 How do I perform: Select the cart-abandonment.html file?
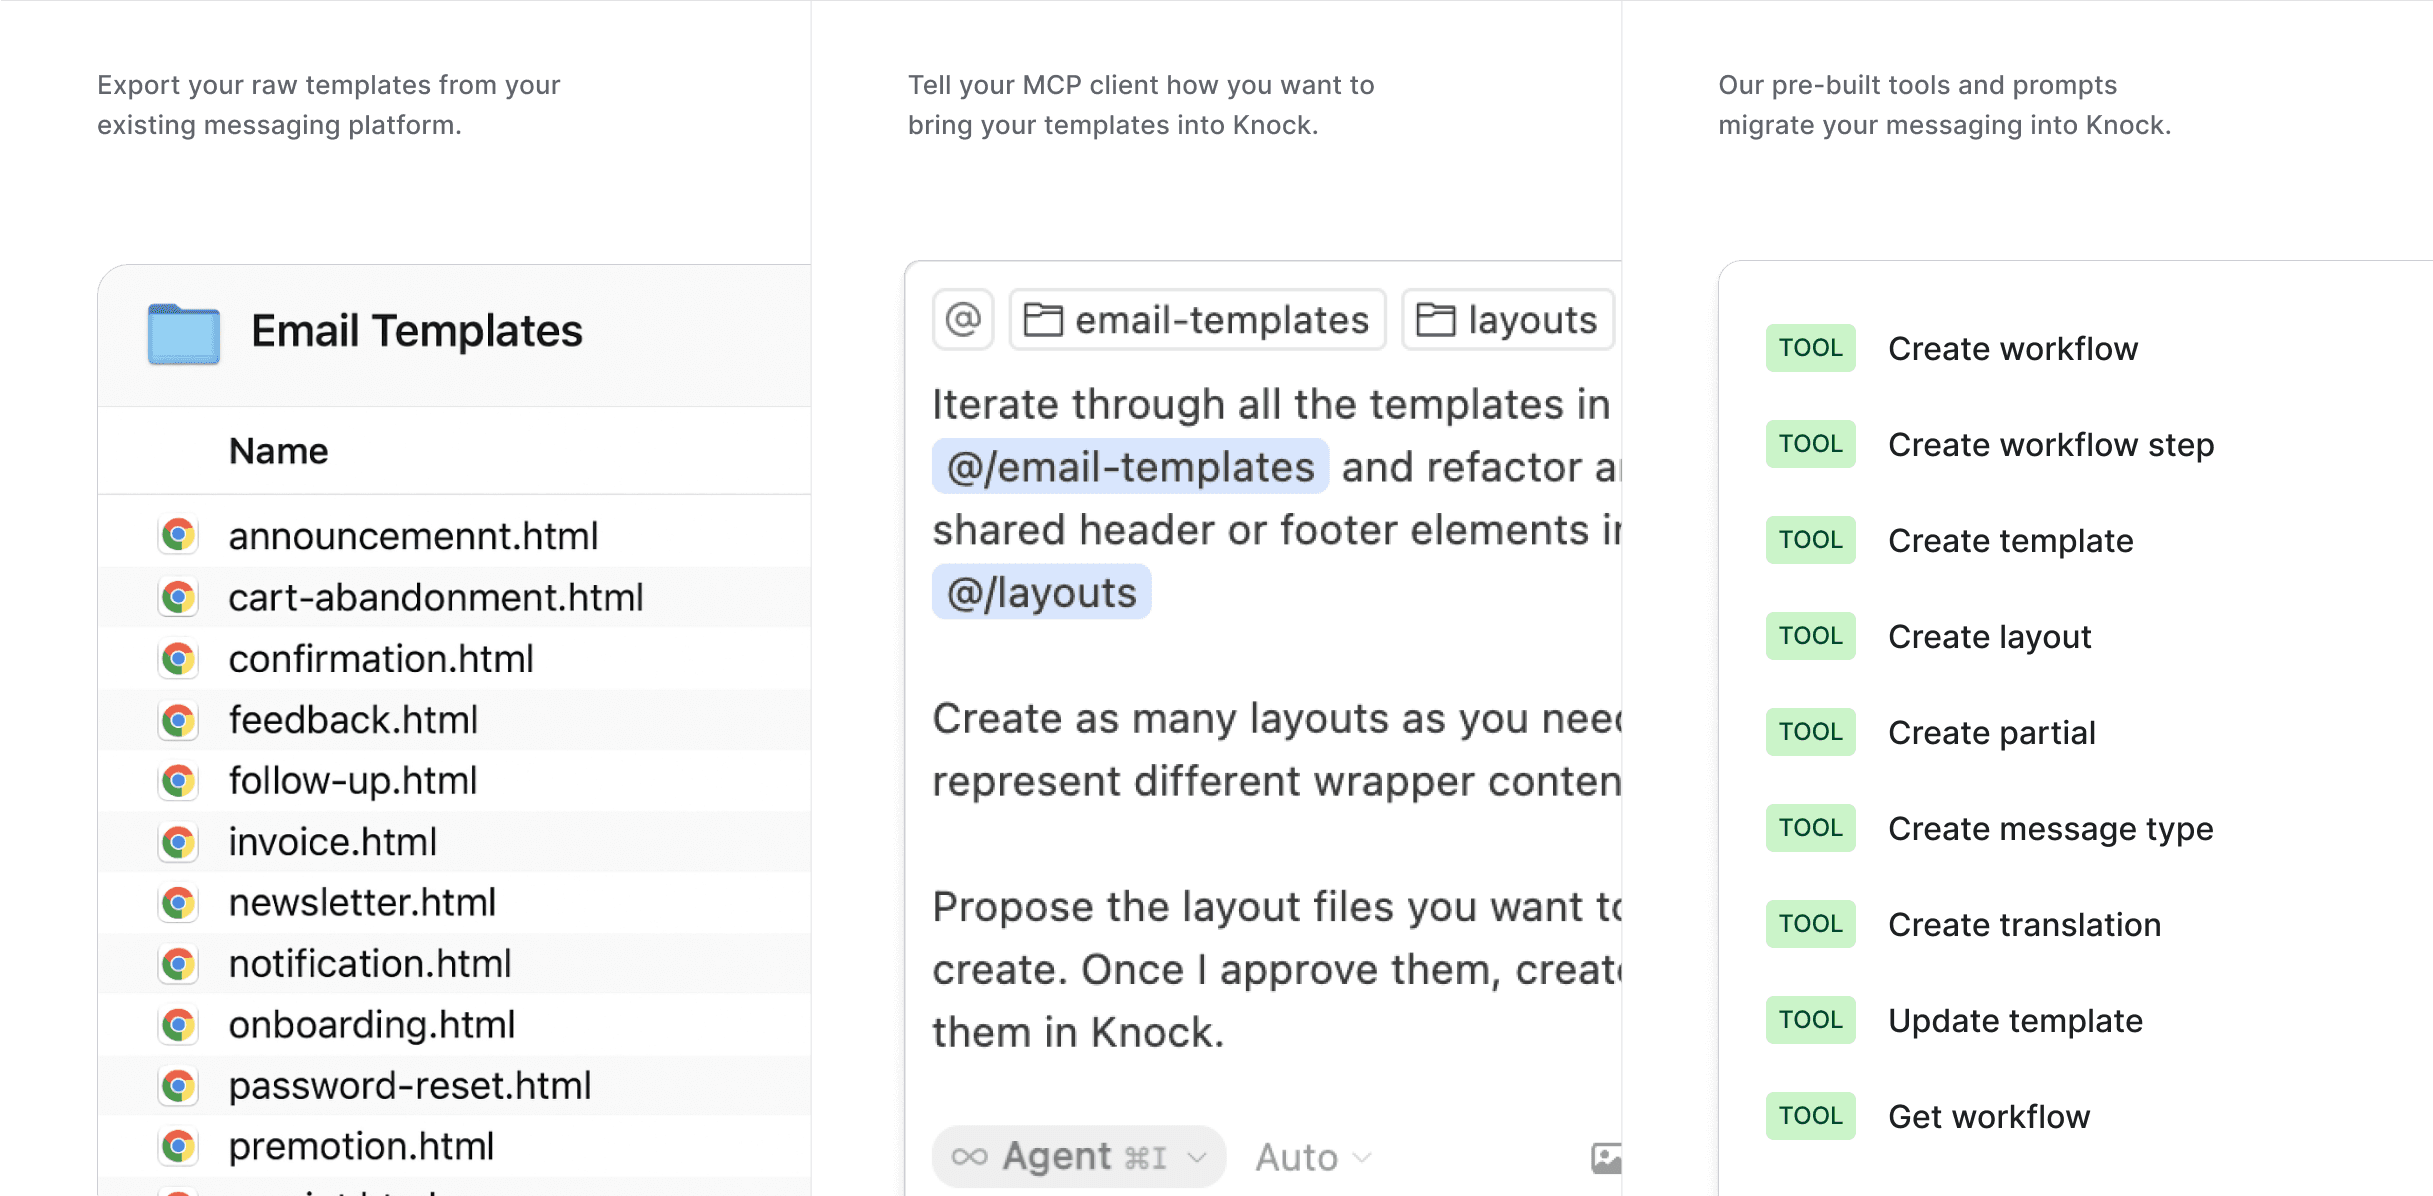435,598
